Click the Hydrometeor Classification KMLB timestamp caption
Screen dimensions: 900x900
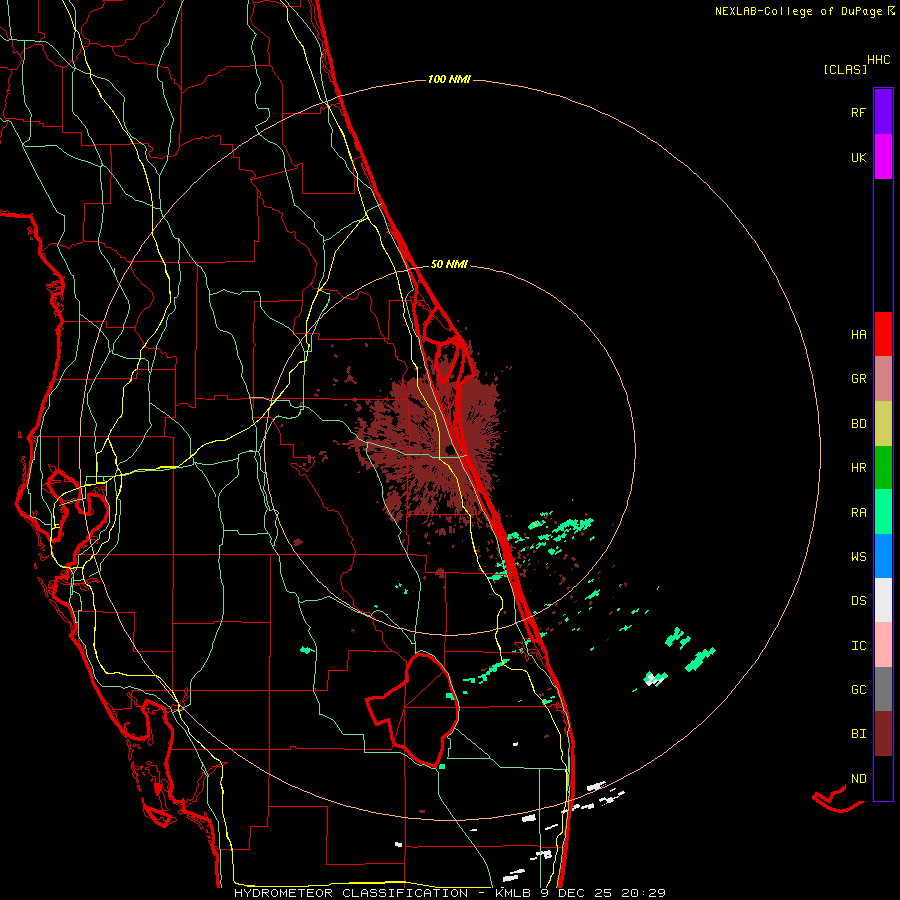click(x=449, y=893)
